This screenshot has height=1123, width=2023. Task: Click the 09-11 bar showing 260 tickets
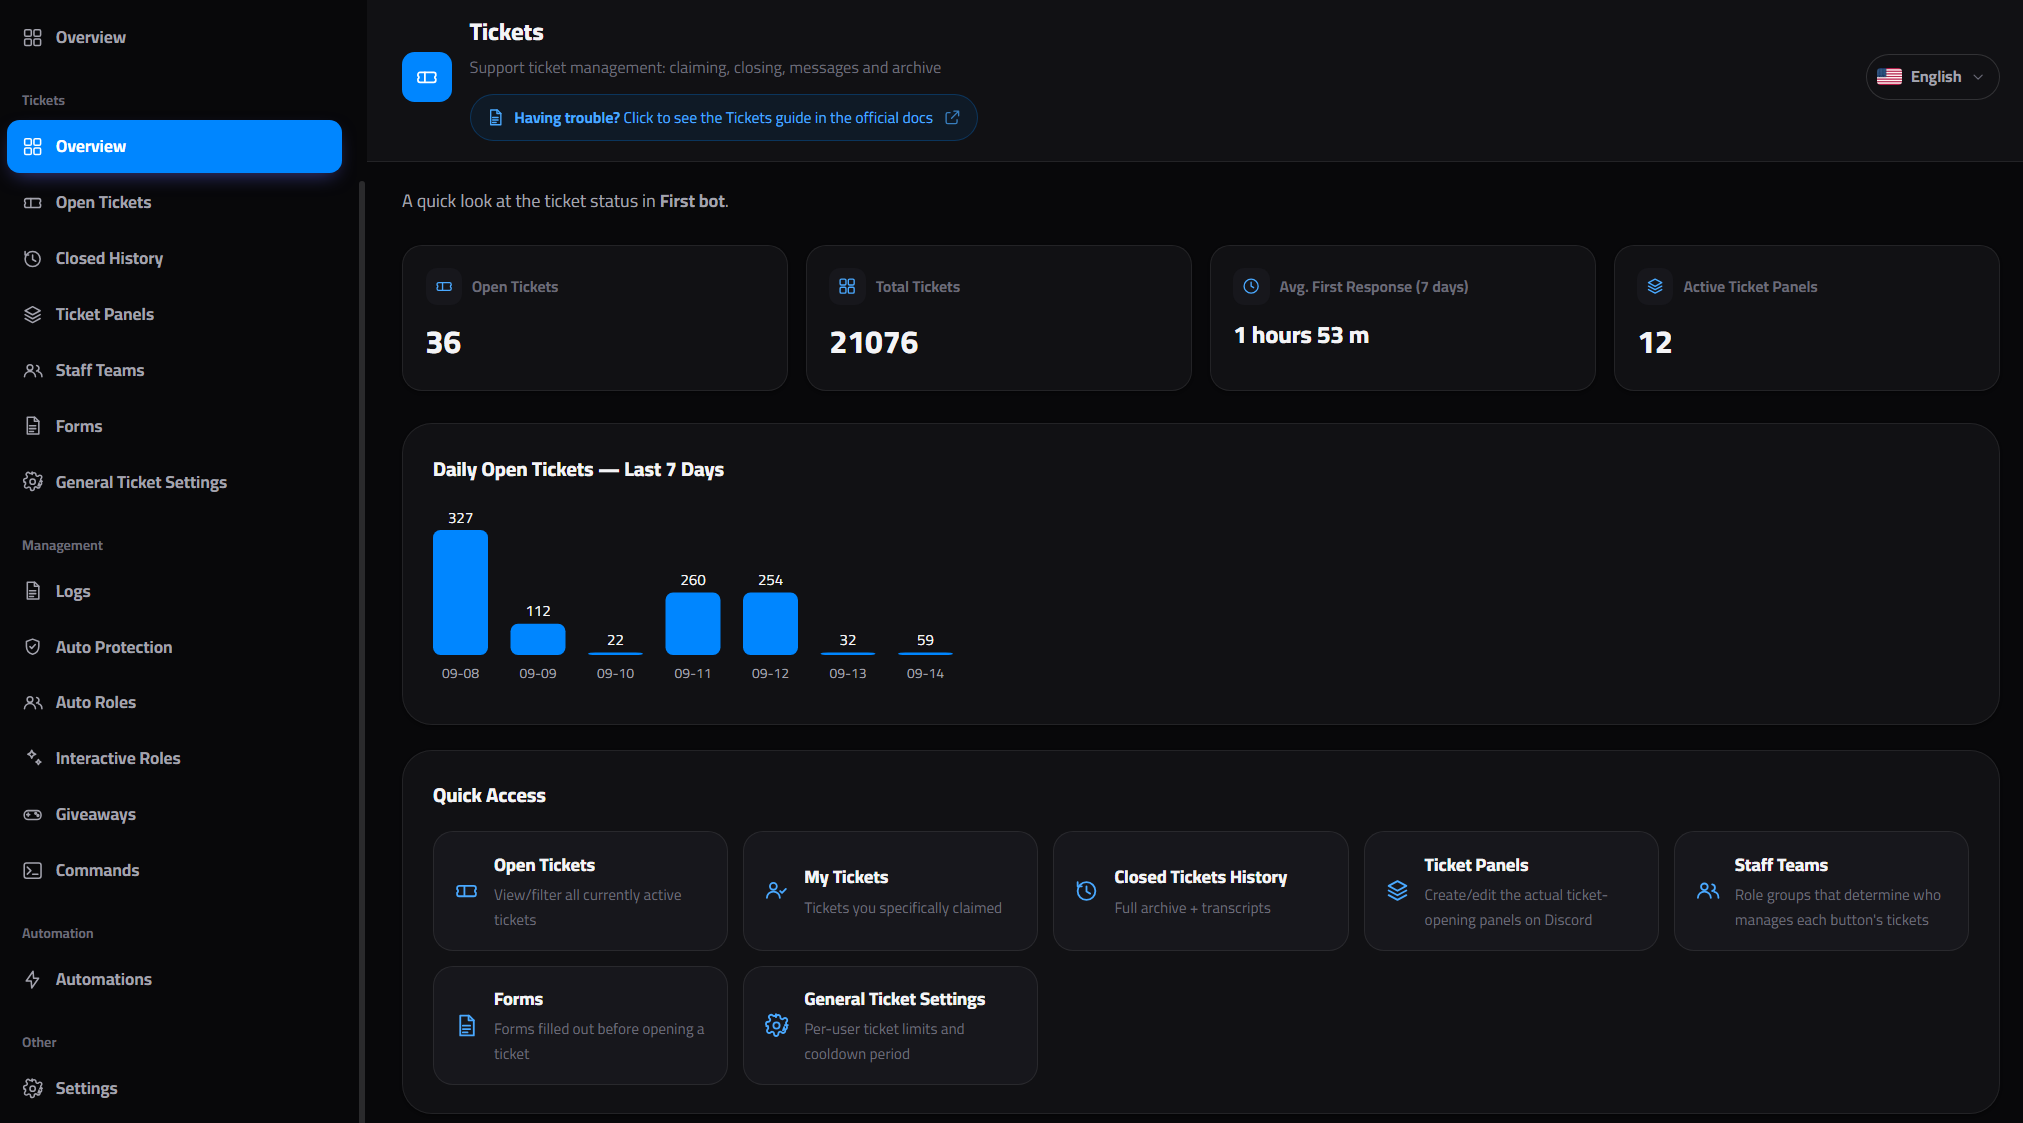693,624
